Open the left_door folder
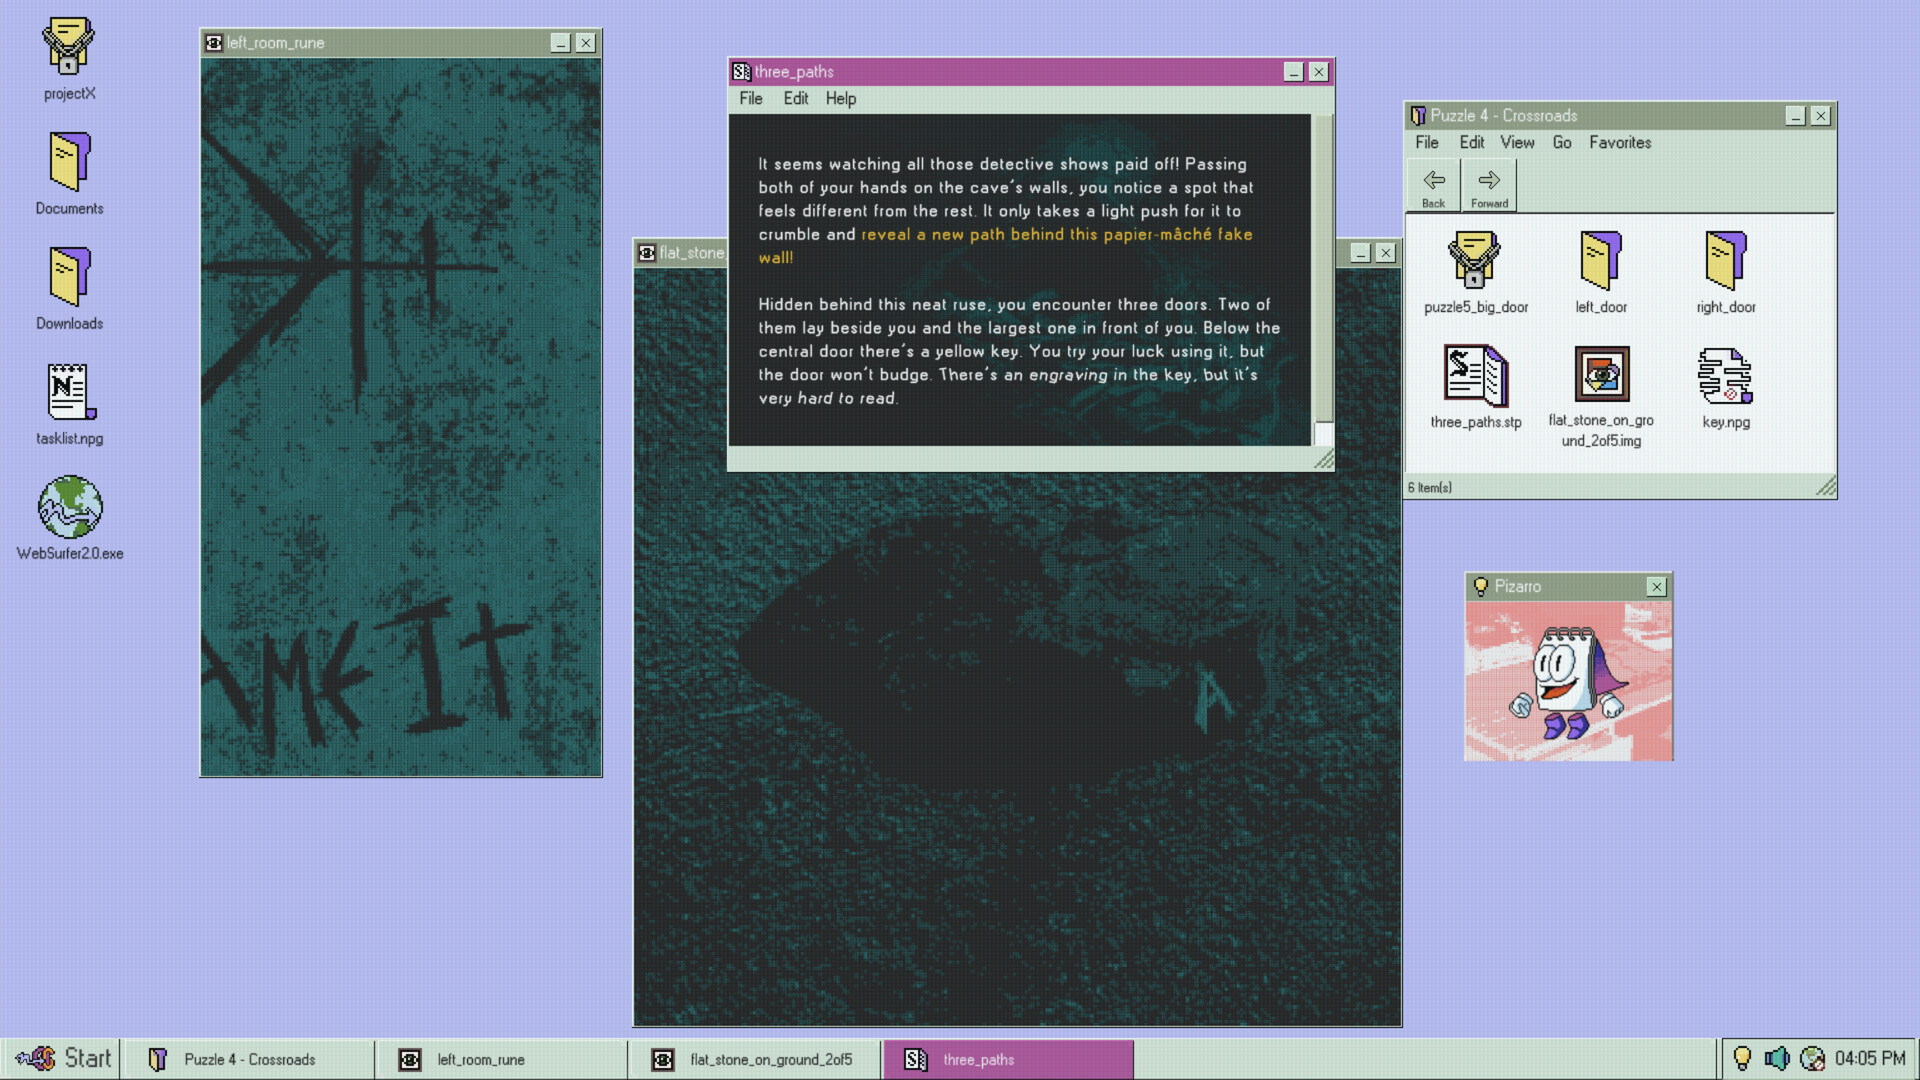Image resolution: width=1920 pixels, height=1080 pixels. tap(1600, 261)
